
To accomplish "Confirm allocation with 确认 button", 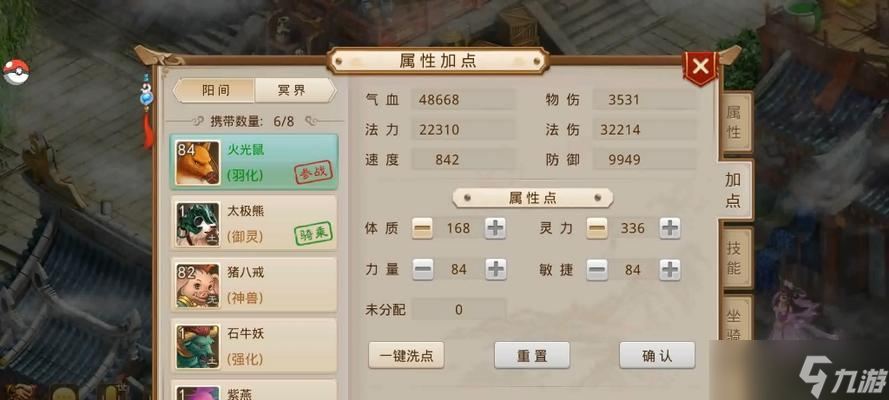I will pyautogui.click(x=657, y=355).
